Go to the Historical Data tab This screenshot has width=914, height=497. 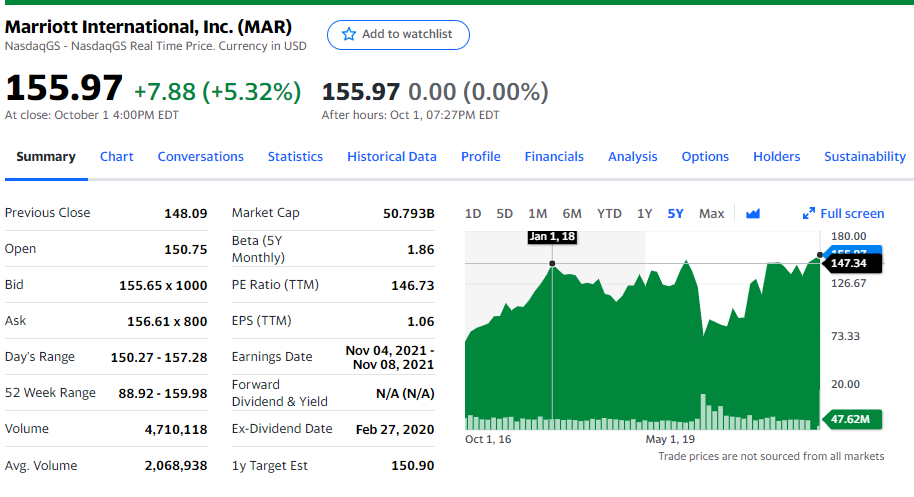(392, 156)
